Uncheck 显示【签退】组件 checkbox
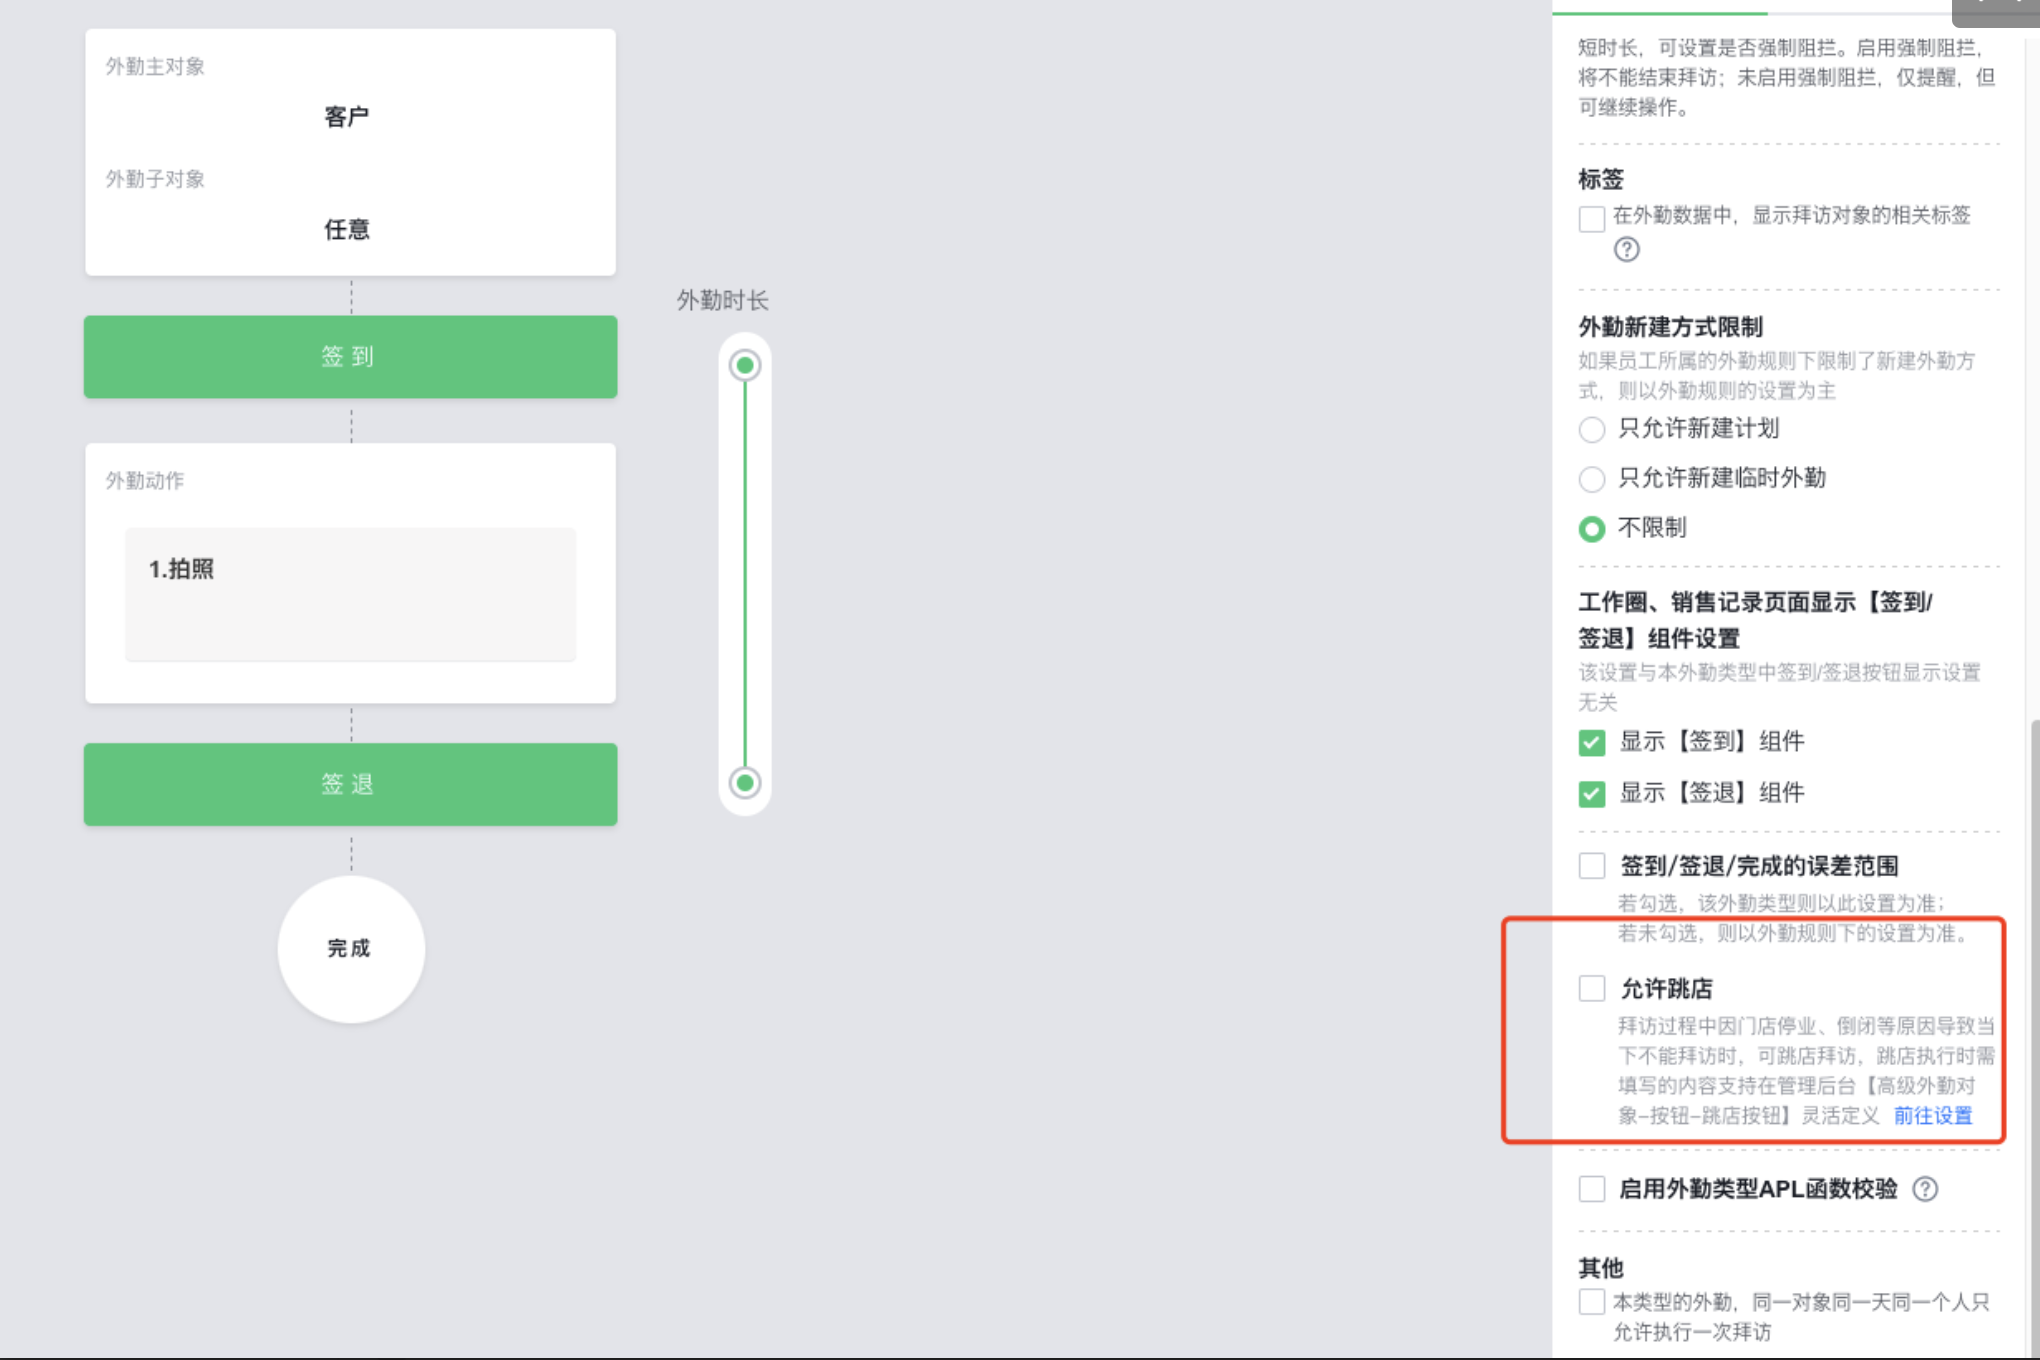Image resolution: width=2040 pixels, height=1360 pixels. click(1592, 794)
